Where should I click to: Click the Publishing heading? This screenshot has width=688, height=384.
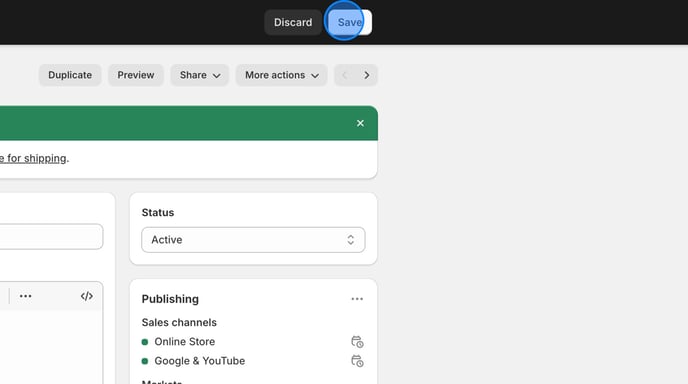170,299
